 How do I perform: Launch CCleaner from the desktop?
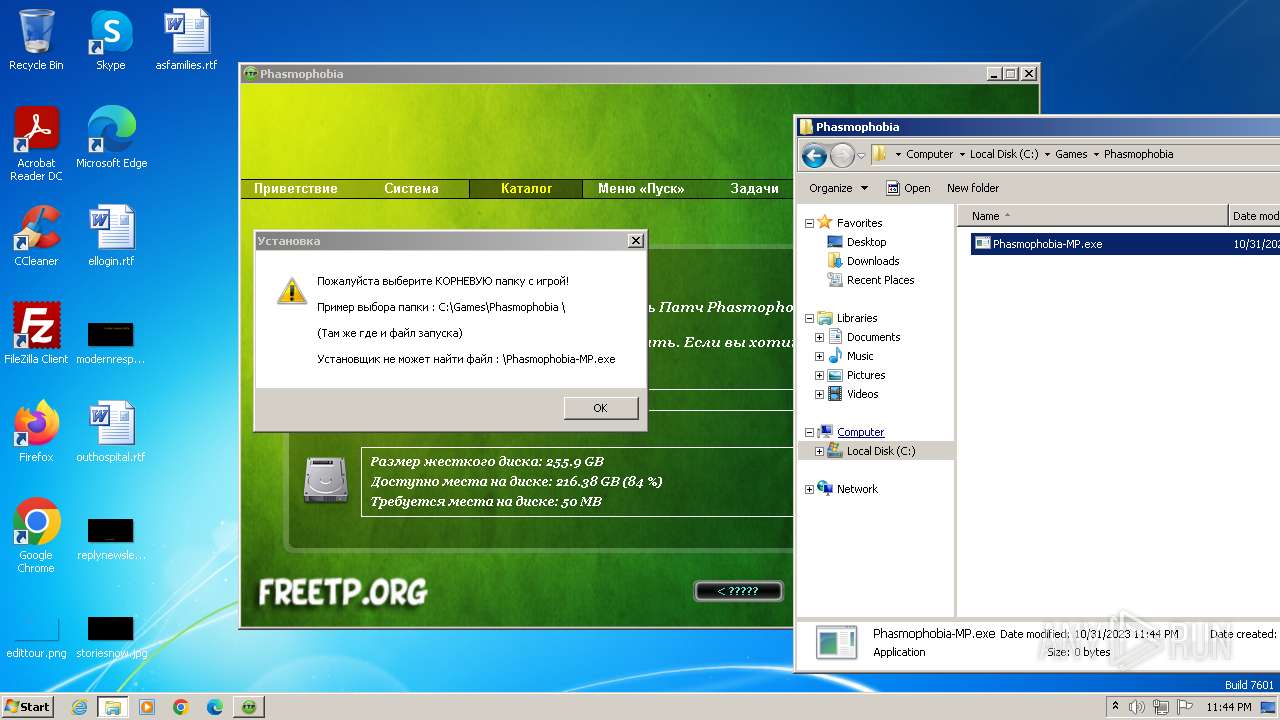[x=36, y=236]
